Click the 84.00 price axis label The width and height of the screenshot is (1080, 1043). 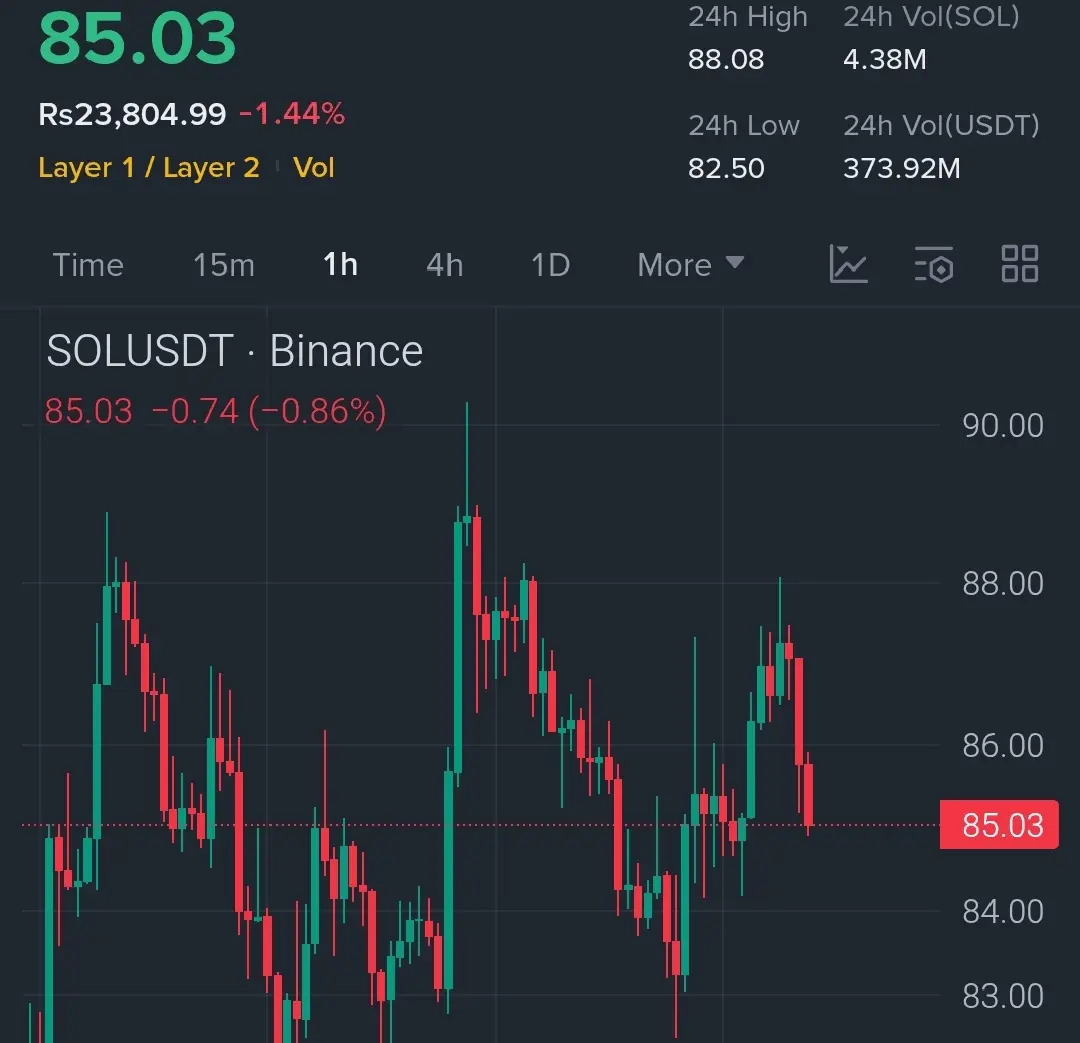(1003, 911)
